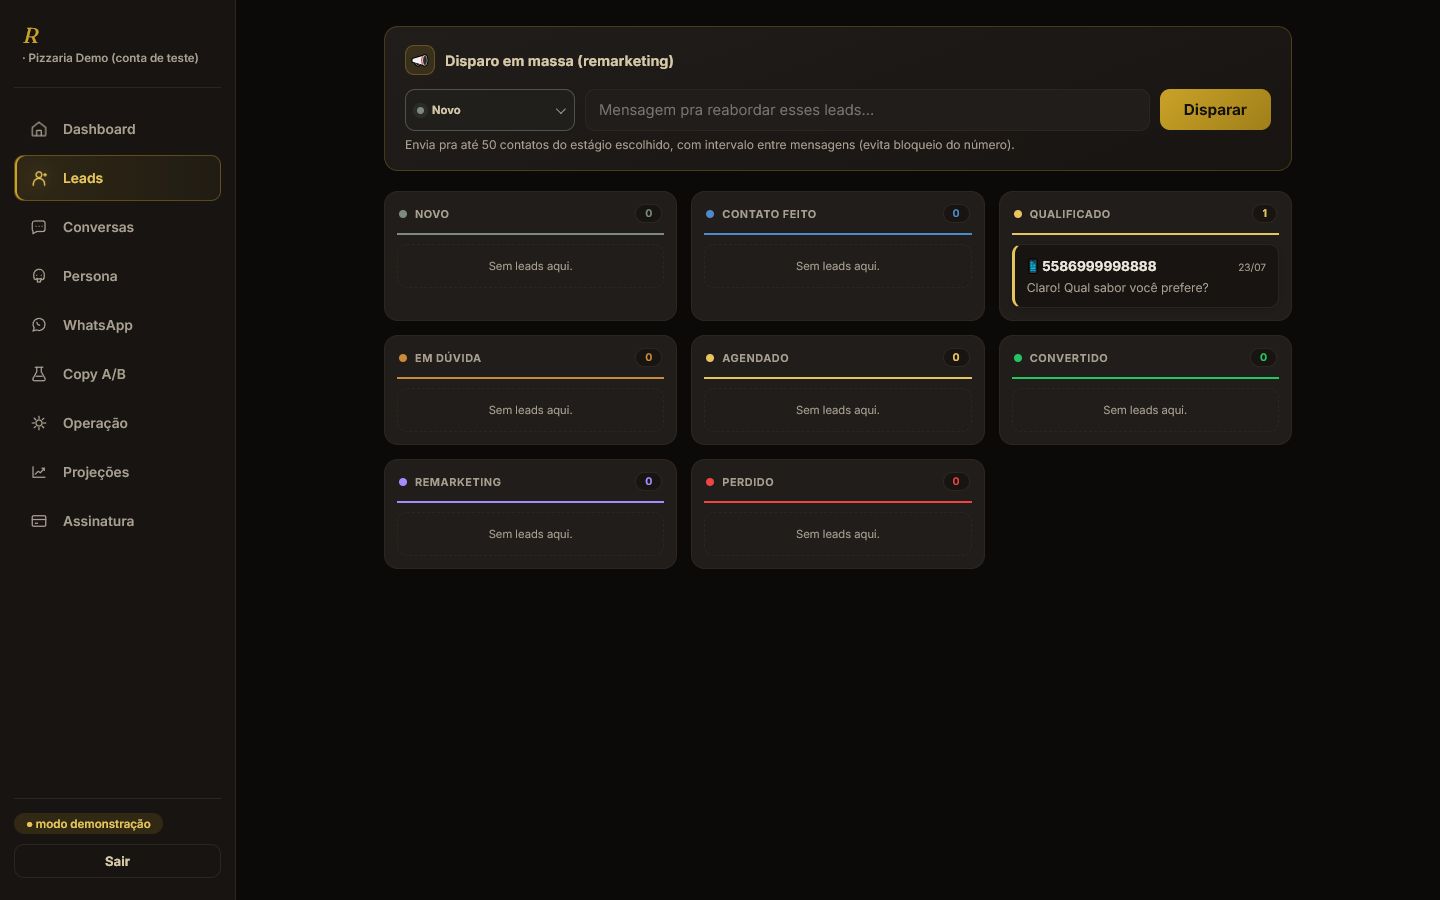
Task: Open the Dashboard menu item
Action: (x=118, y=129)
